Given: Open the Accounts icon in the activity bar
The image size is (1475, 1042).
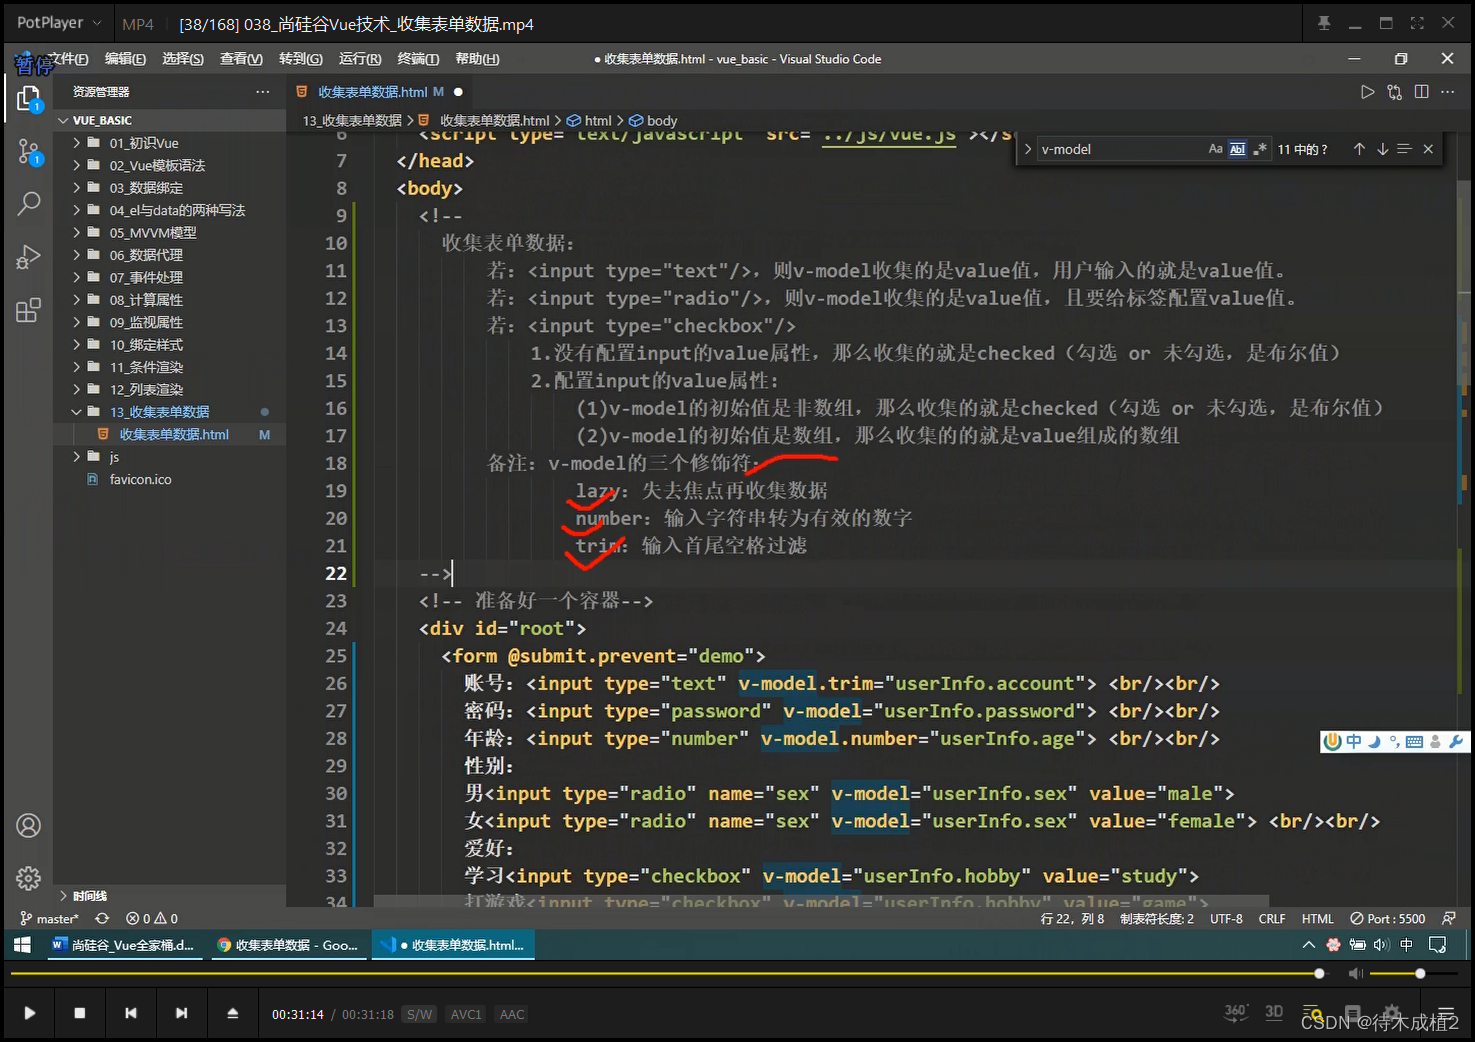Looking at the screenshot, I should 29,826.
